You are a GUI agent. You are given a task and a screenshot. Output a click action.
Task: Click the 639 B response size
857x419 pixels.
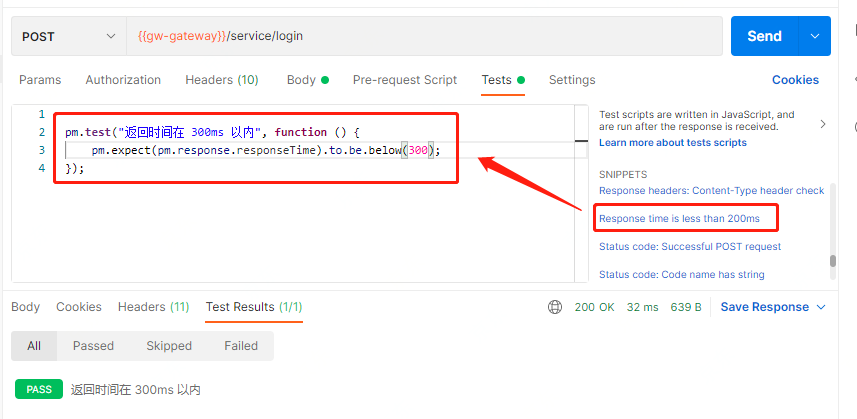point(686,307)
